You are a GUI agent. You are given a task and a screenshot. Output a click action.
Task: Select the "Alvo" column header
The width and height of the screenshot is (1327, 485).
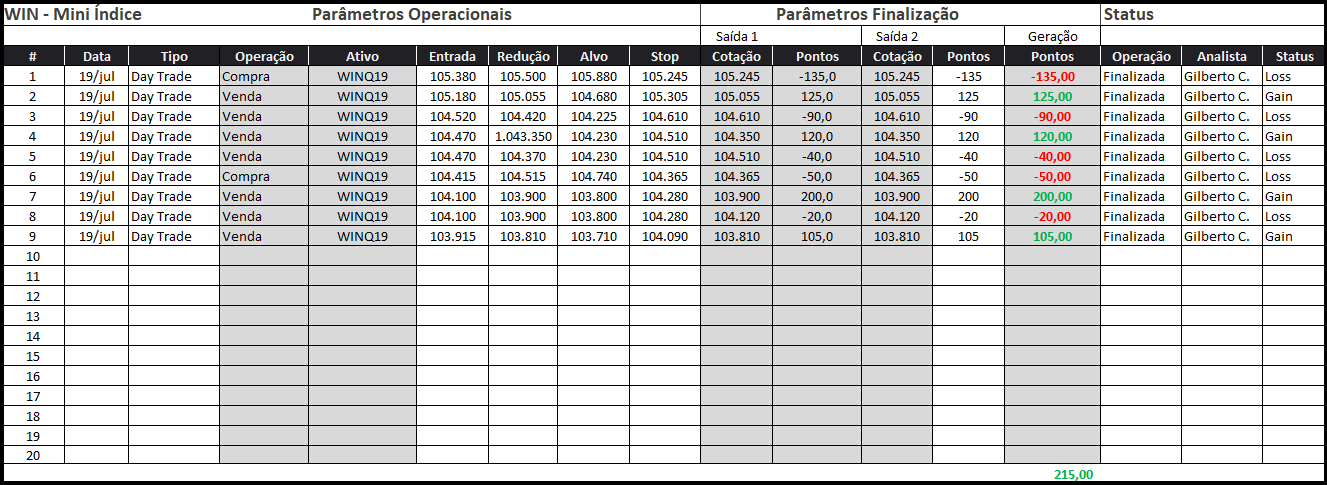(x=593, y=57)
